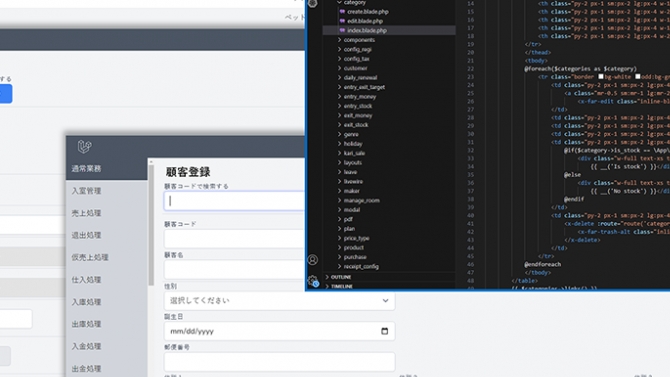Open 出金処理 in the sidebar

pyautogui.click(x=86, y=368)
